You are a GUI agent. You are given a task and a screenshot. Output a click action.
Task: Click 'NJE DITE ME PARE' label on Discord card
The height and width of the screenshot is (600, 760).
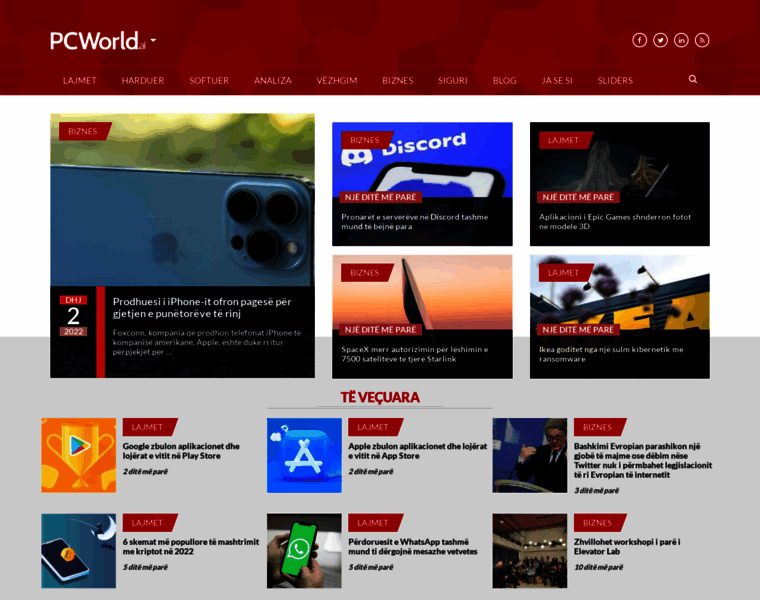click(x=380, y=197)
